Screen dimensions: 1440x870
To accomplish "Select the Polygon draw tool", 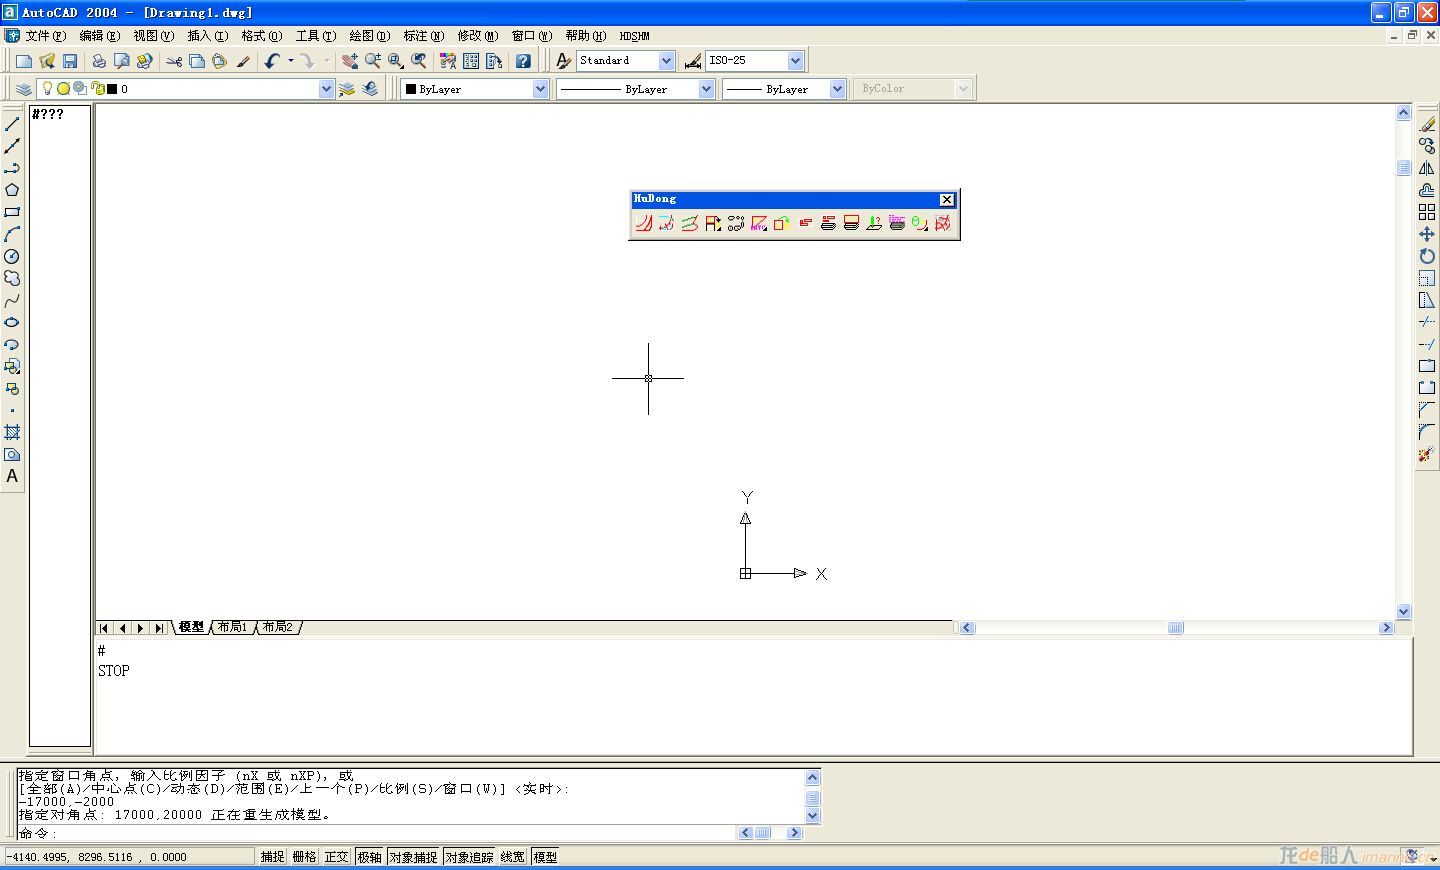I will tap(12, 190).
